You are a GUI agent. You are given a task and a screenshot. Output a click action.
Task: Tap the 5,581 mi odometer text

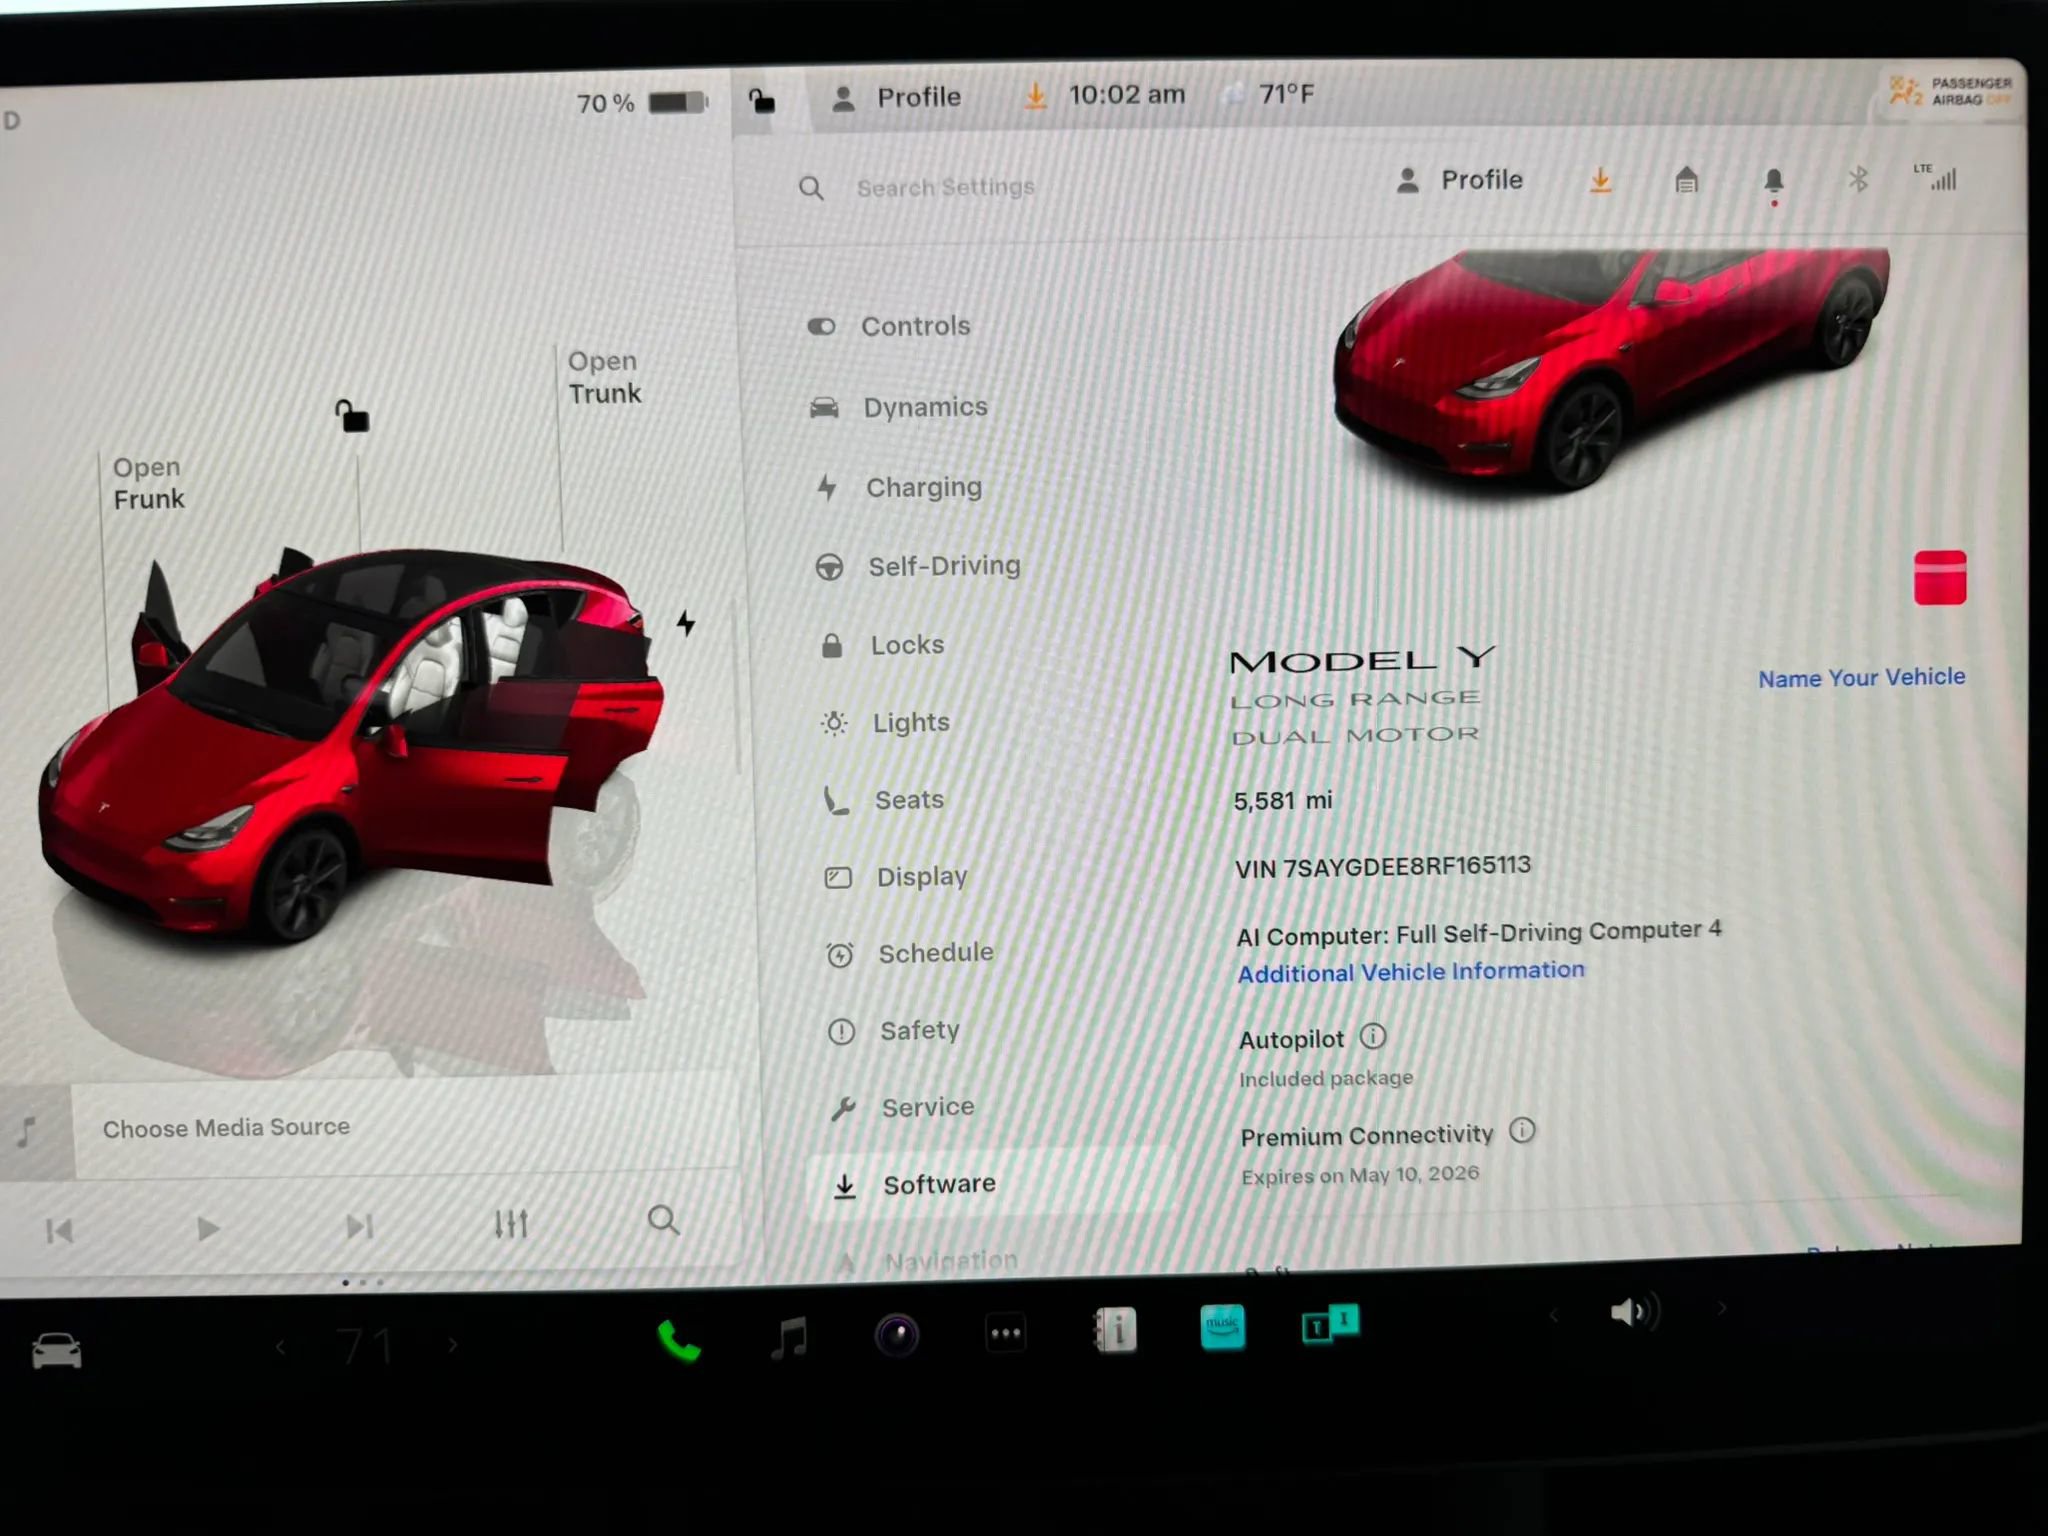[x=1283, y=801]
